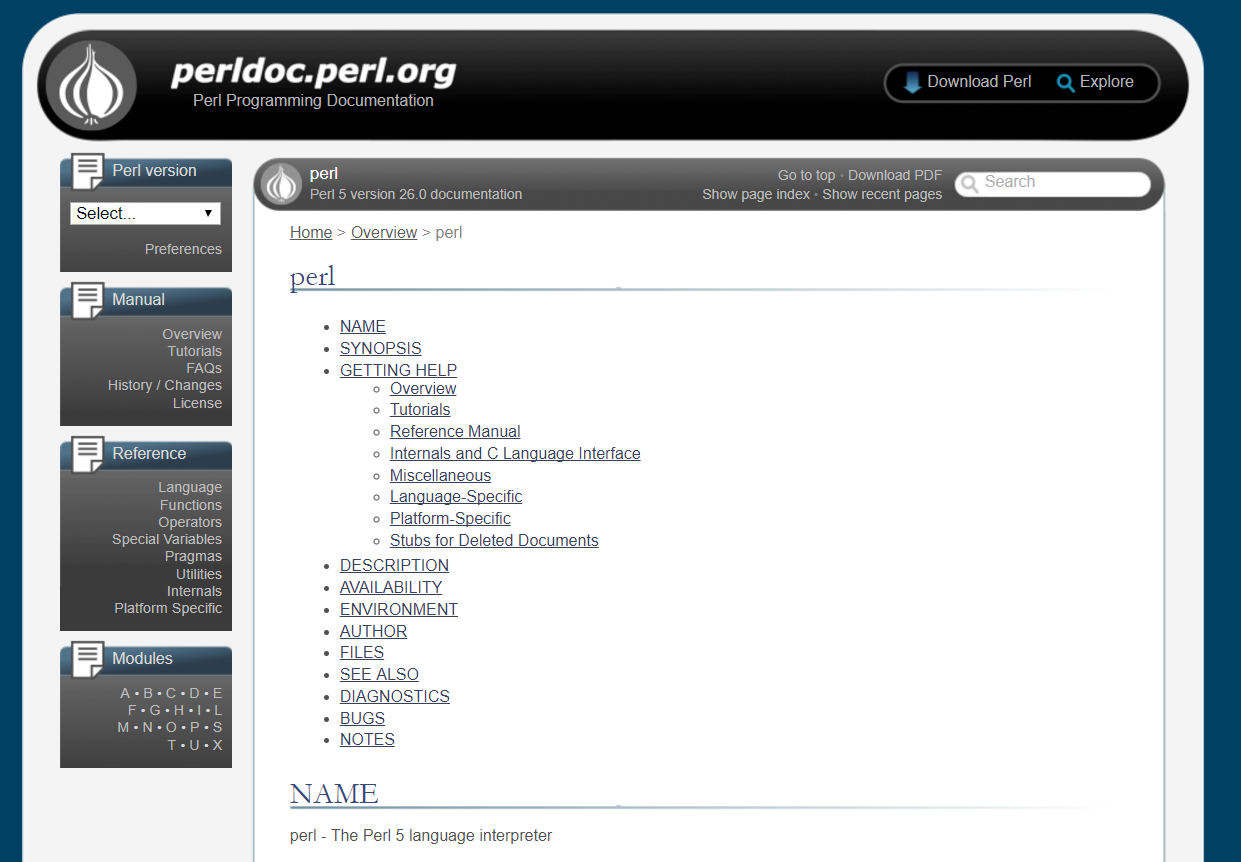The width and height of the screenshot is (1241, 862).
Task: Click the Perl version panel document icon
Action: click(x=88, y=171)
